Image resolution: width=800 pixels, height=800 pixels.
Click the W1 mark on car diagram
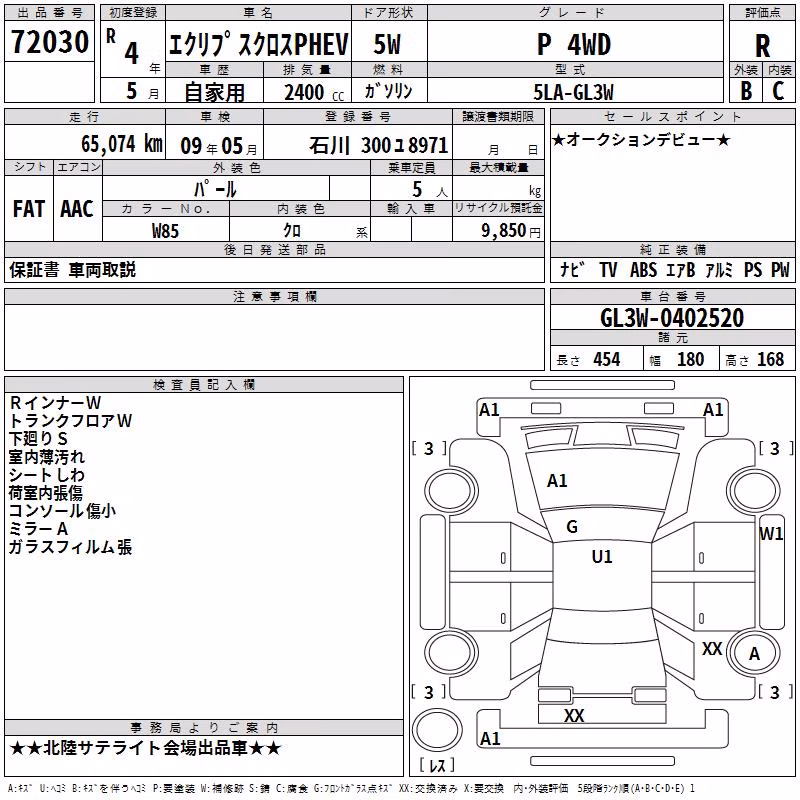pyautogui.click(x=771, y=534)
